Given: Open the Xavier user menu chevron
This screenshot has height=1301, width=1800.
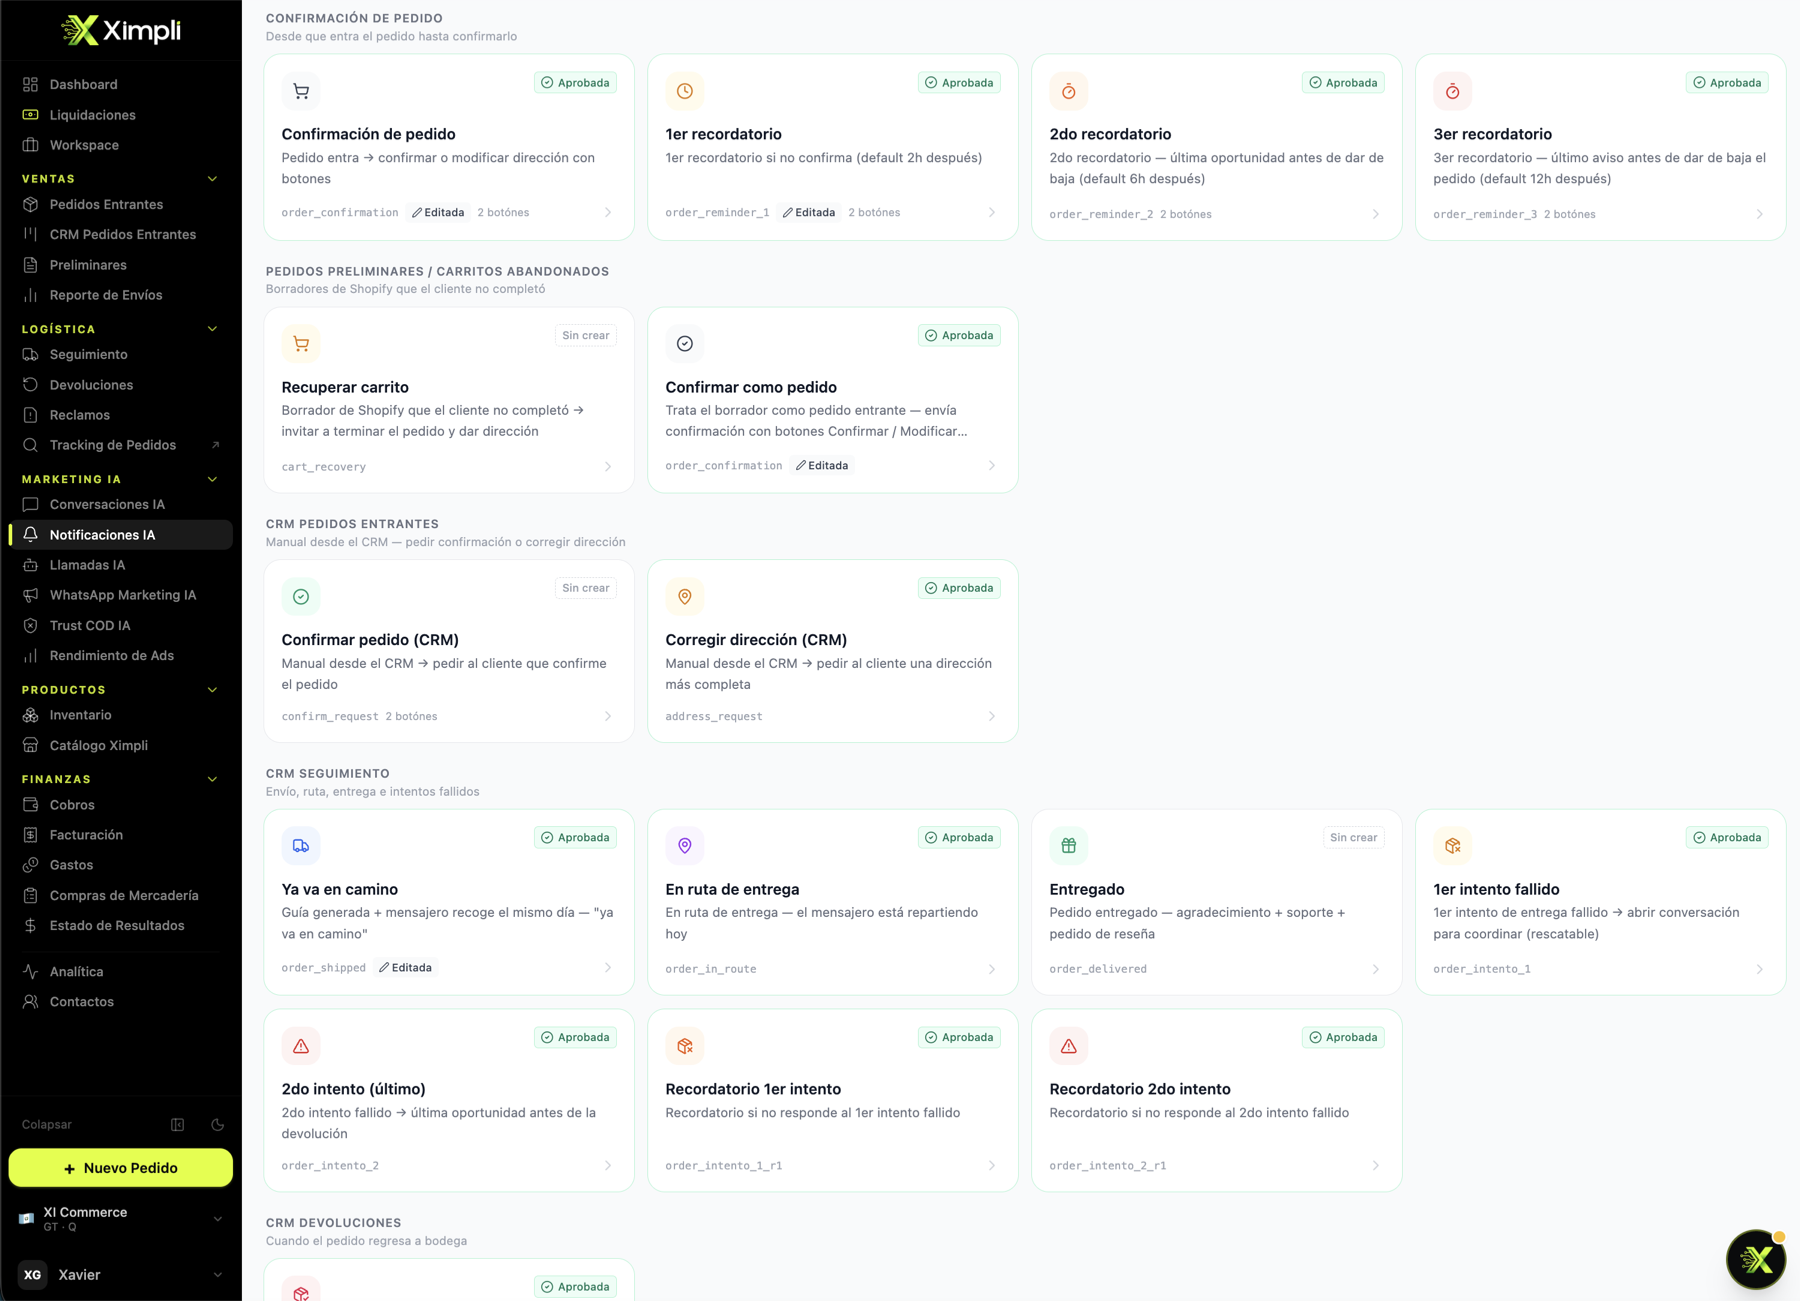Looking at the screenshot, I should 217,1275.
